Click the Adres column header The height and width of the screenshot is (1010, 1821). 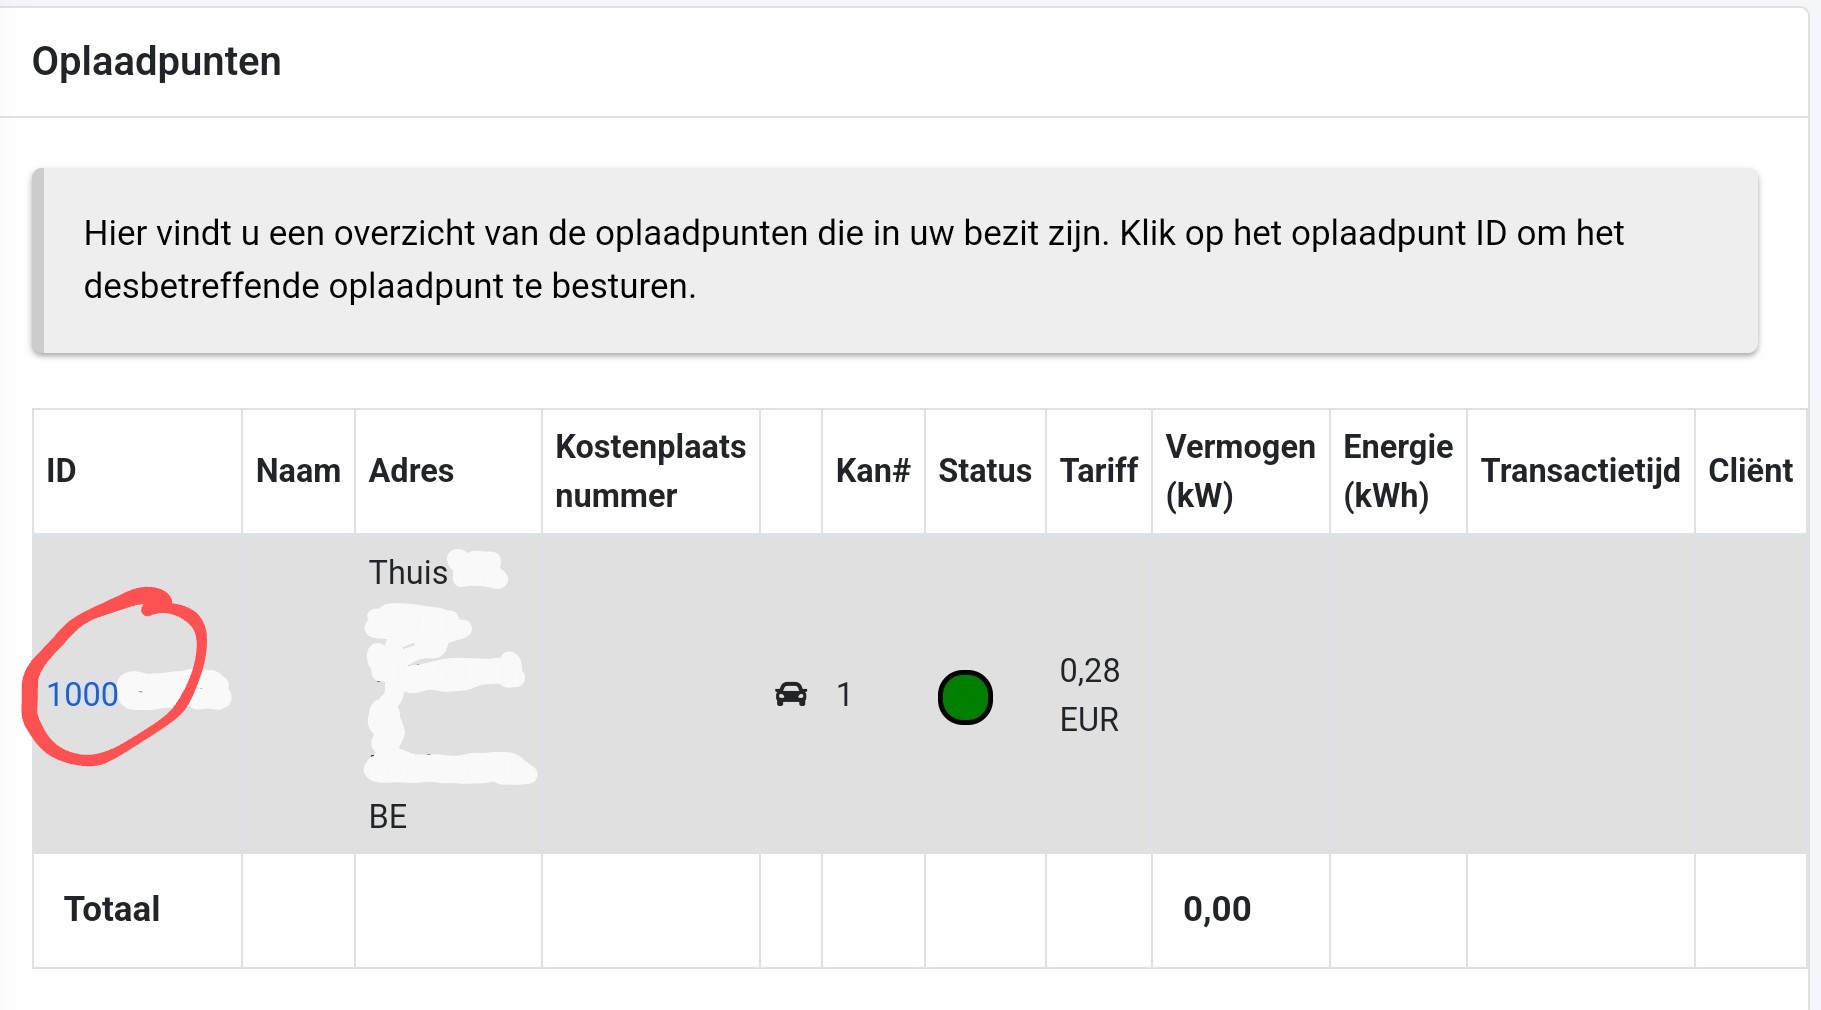[x=411, y=471]
